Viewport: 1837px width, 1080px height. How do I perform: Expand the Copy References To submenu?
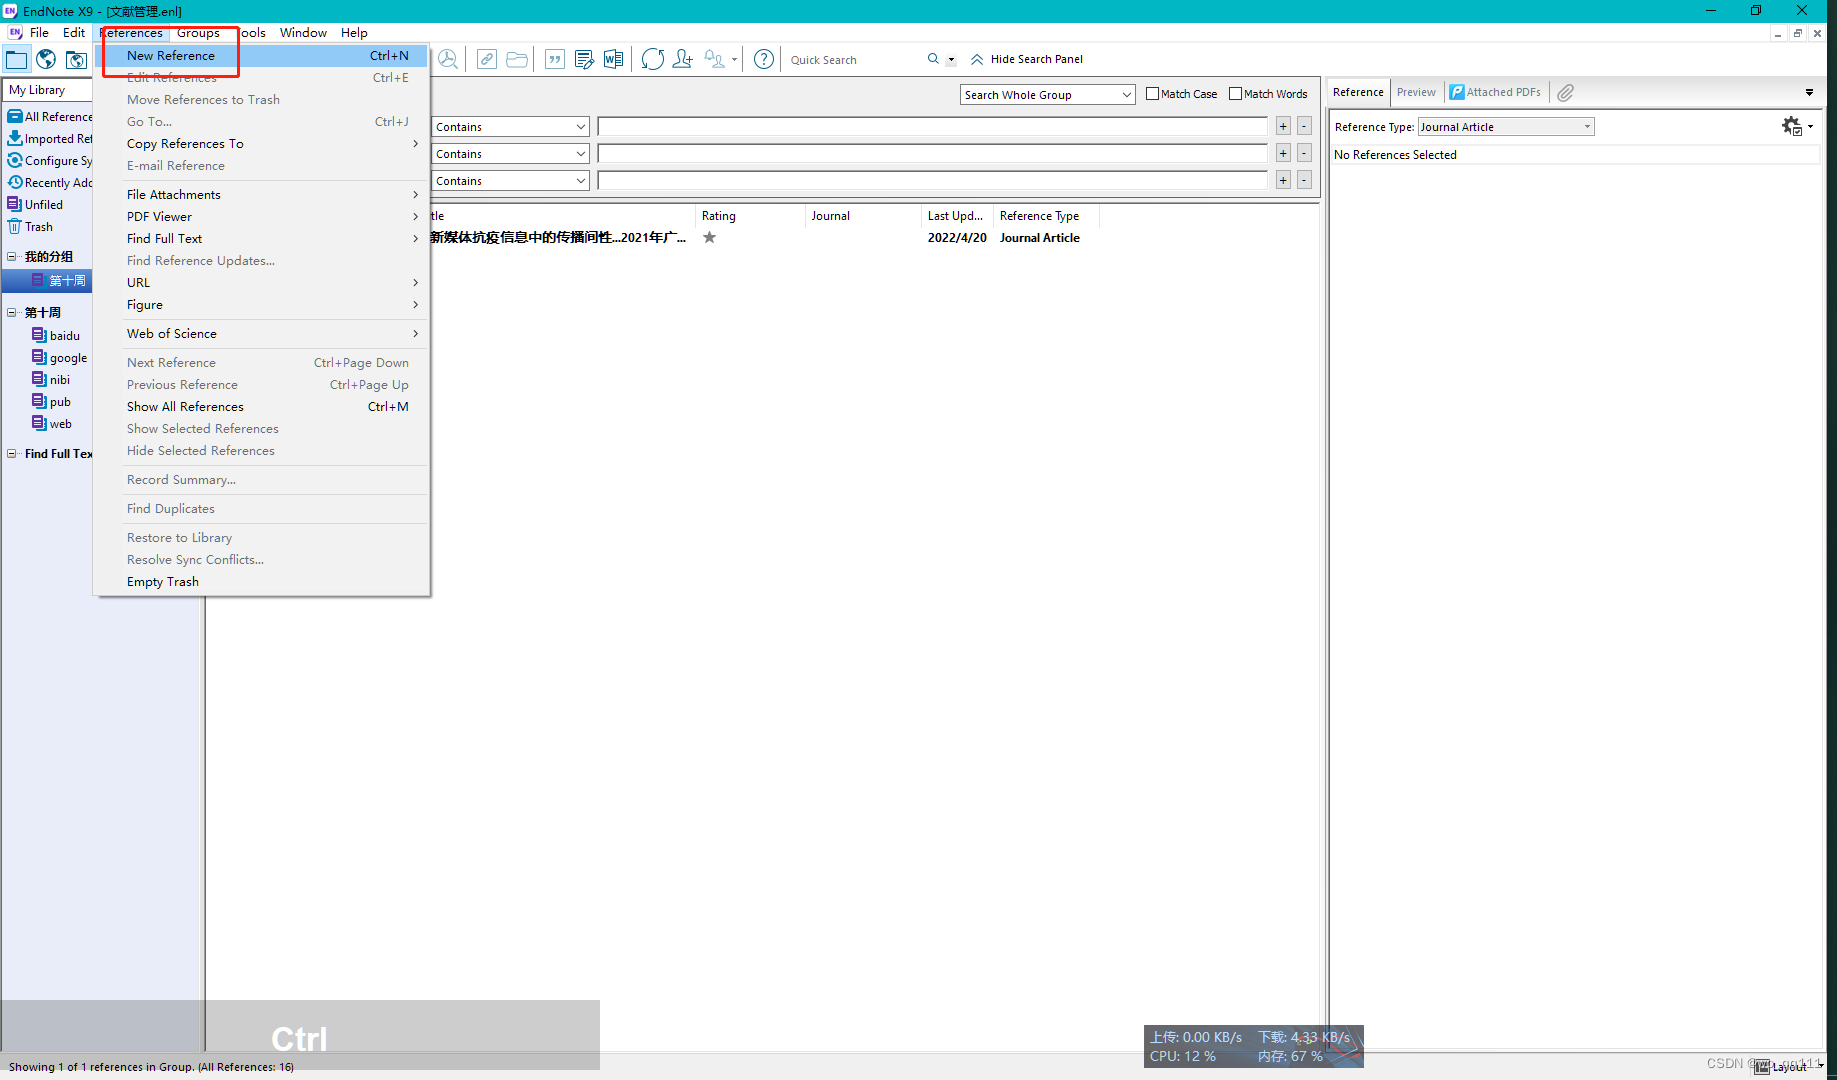262,144
